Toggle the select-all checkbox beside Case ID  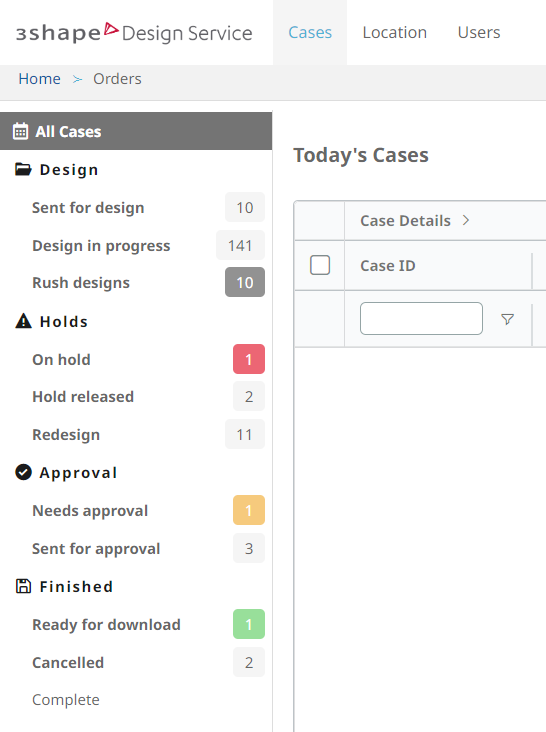pos(320,265)
